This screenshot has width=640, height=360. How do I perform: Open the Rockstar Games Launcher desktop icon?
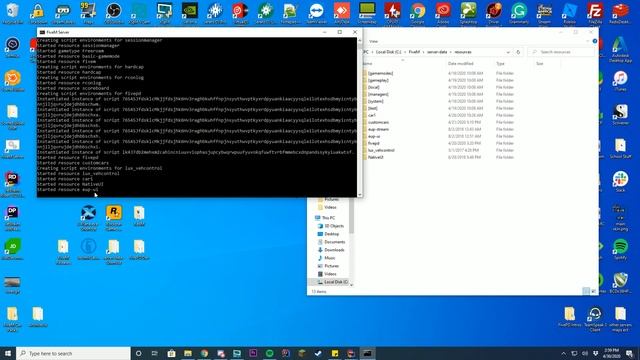tap(113, 218)
